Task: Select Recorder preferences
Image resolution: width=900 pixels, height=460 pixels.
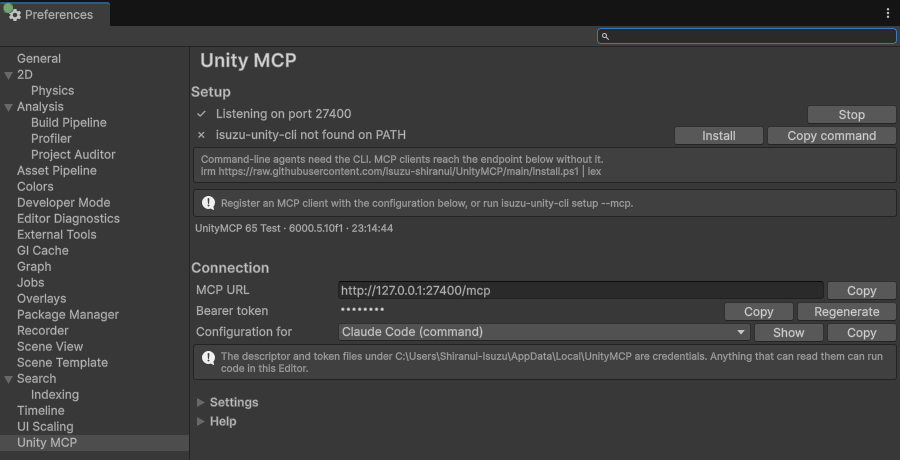Action: 42,331
